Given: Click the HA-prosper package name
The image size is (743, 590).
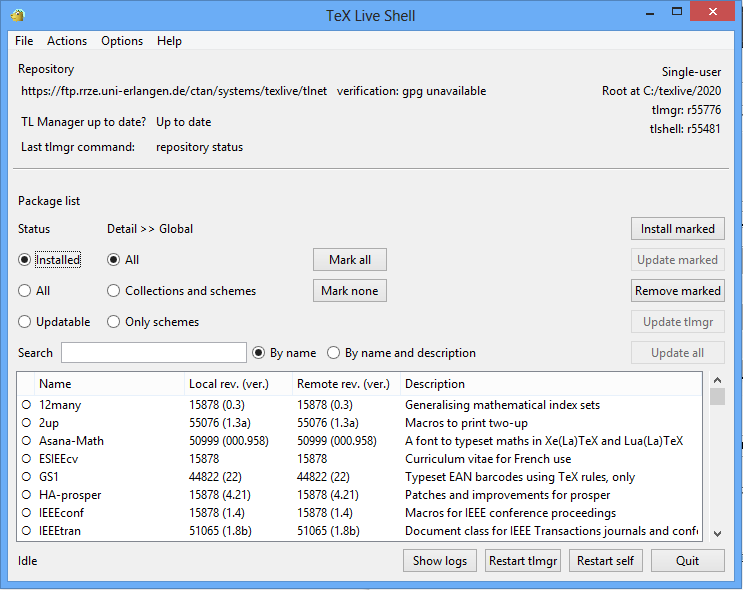Looking at the screenshot, I should click(70, 495).
